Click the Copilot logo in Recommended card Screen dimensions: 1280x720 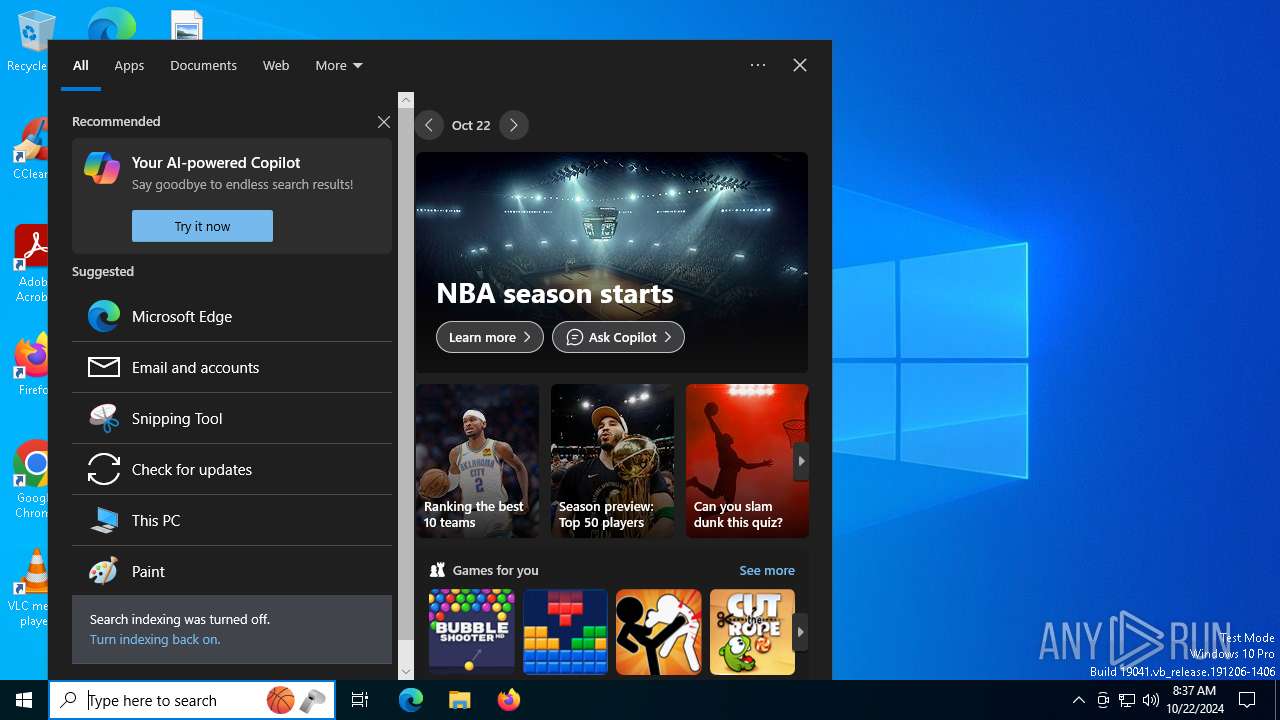click(x=102, y=168)
